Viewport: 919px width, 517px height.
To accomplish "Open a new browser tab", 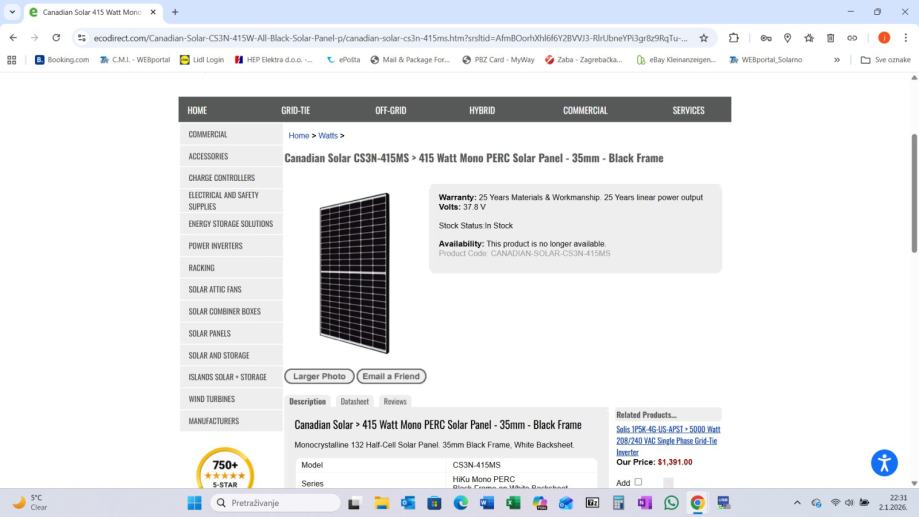I will (x=175, y=12).
